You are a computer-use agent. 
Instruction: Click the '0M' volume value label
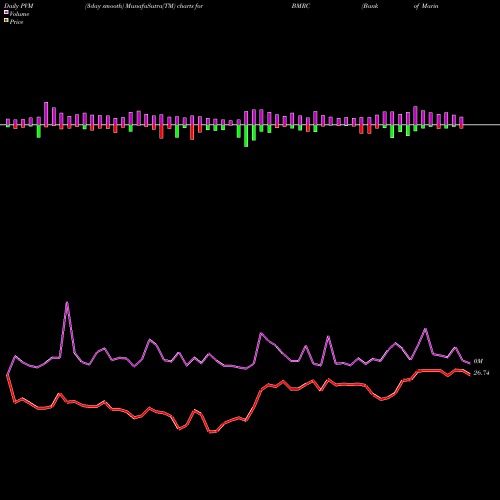click(478, 361)
